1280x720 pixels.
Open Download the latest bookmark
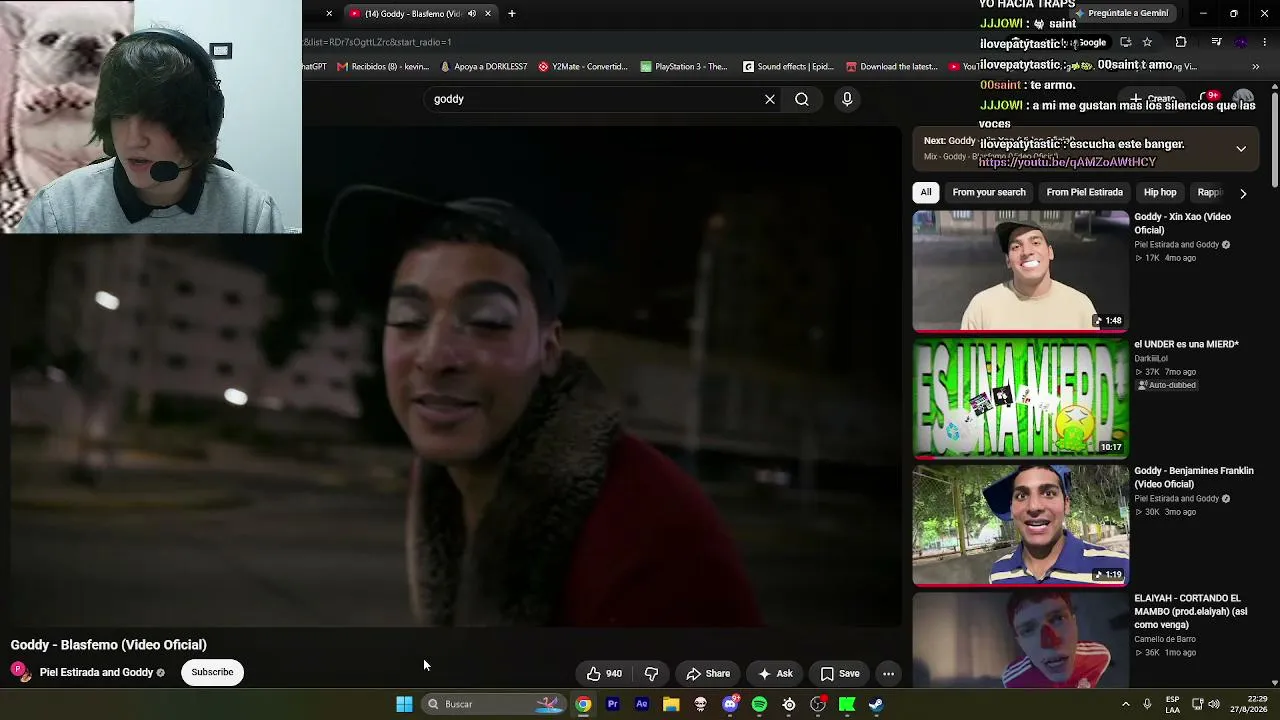coord(892,67)
